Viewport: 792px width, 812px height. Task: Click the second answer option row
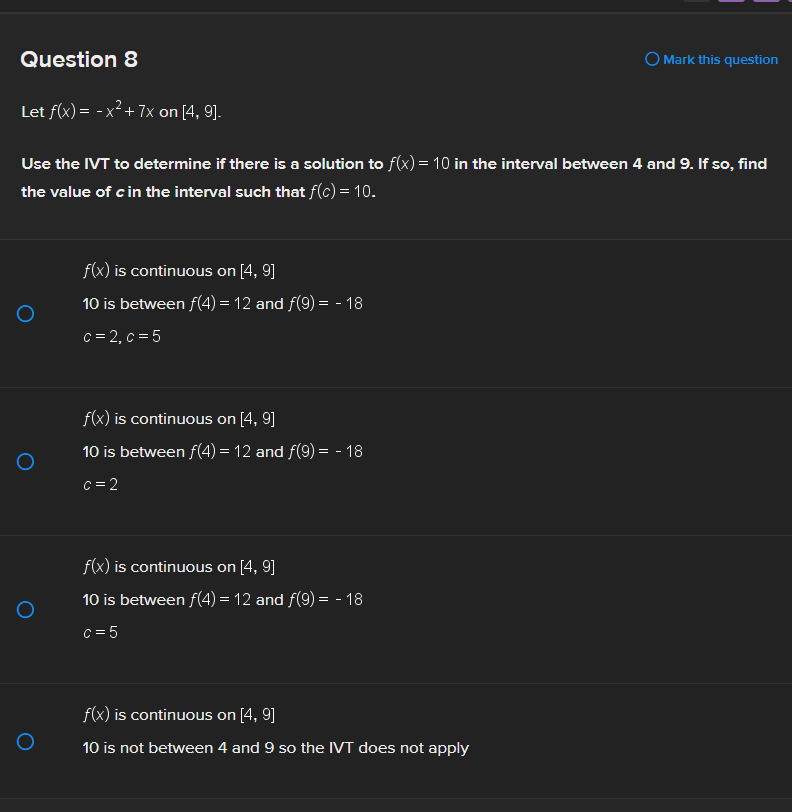click(x=396, y=461)
